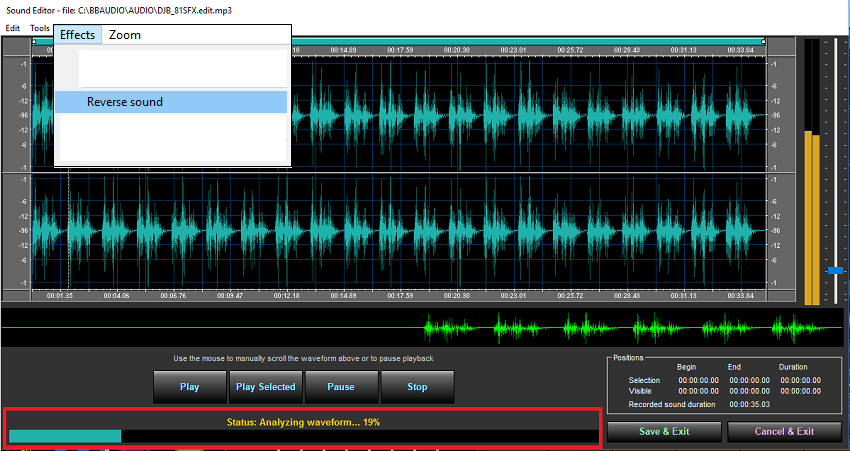This screenshot has width=850, height=451.
Task: Click the blue volume slider thumb
Action: (x=835, y=270)
